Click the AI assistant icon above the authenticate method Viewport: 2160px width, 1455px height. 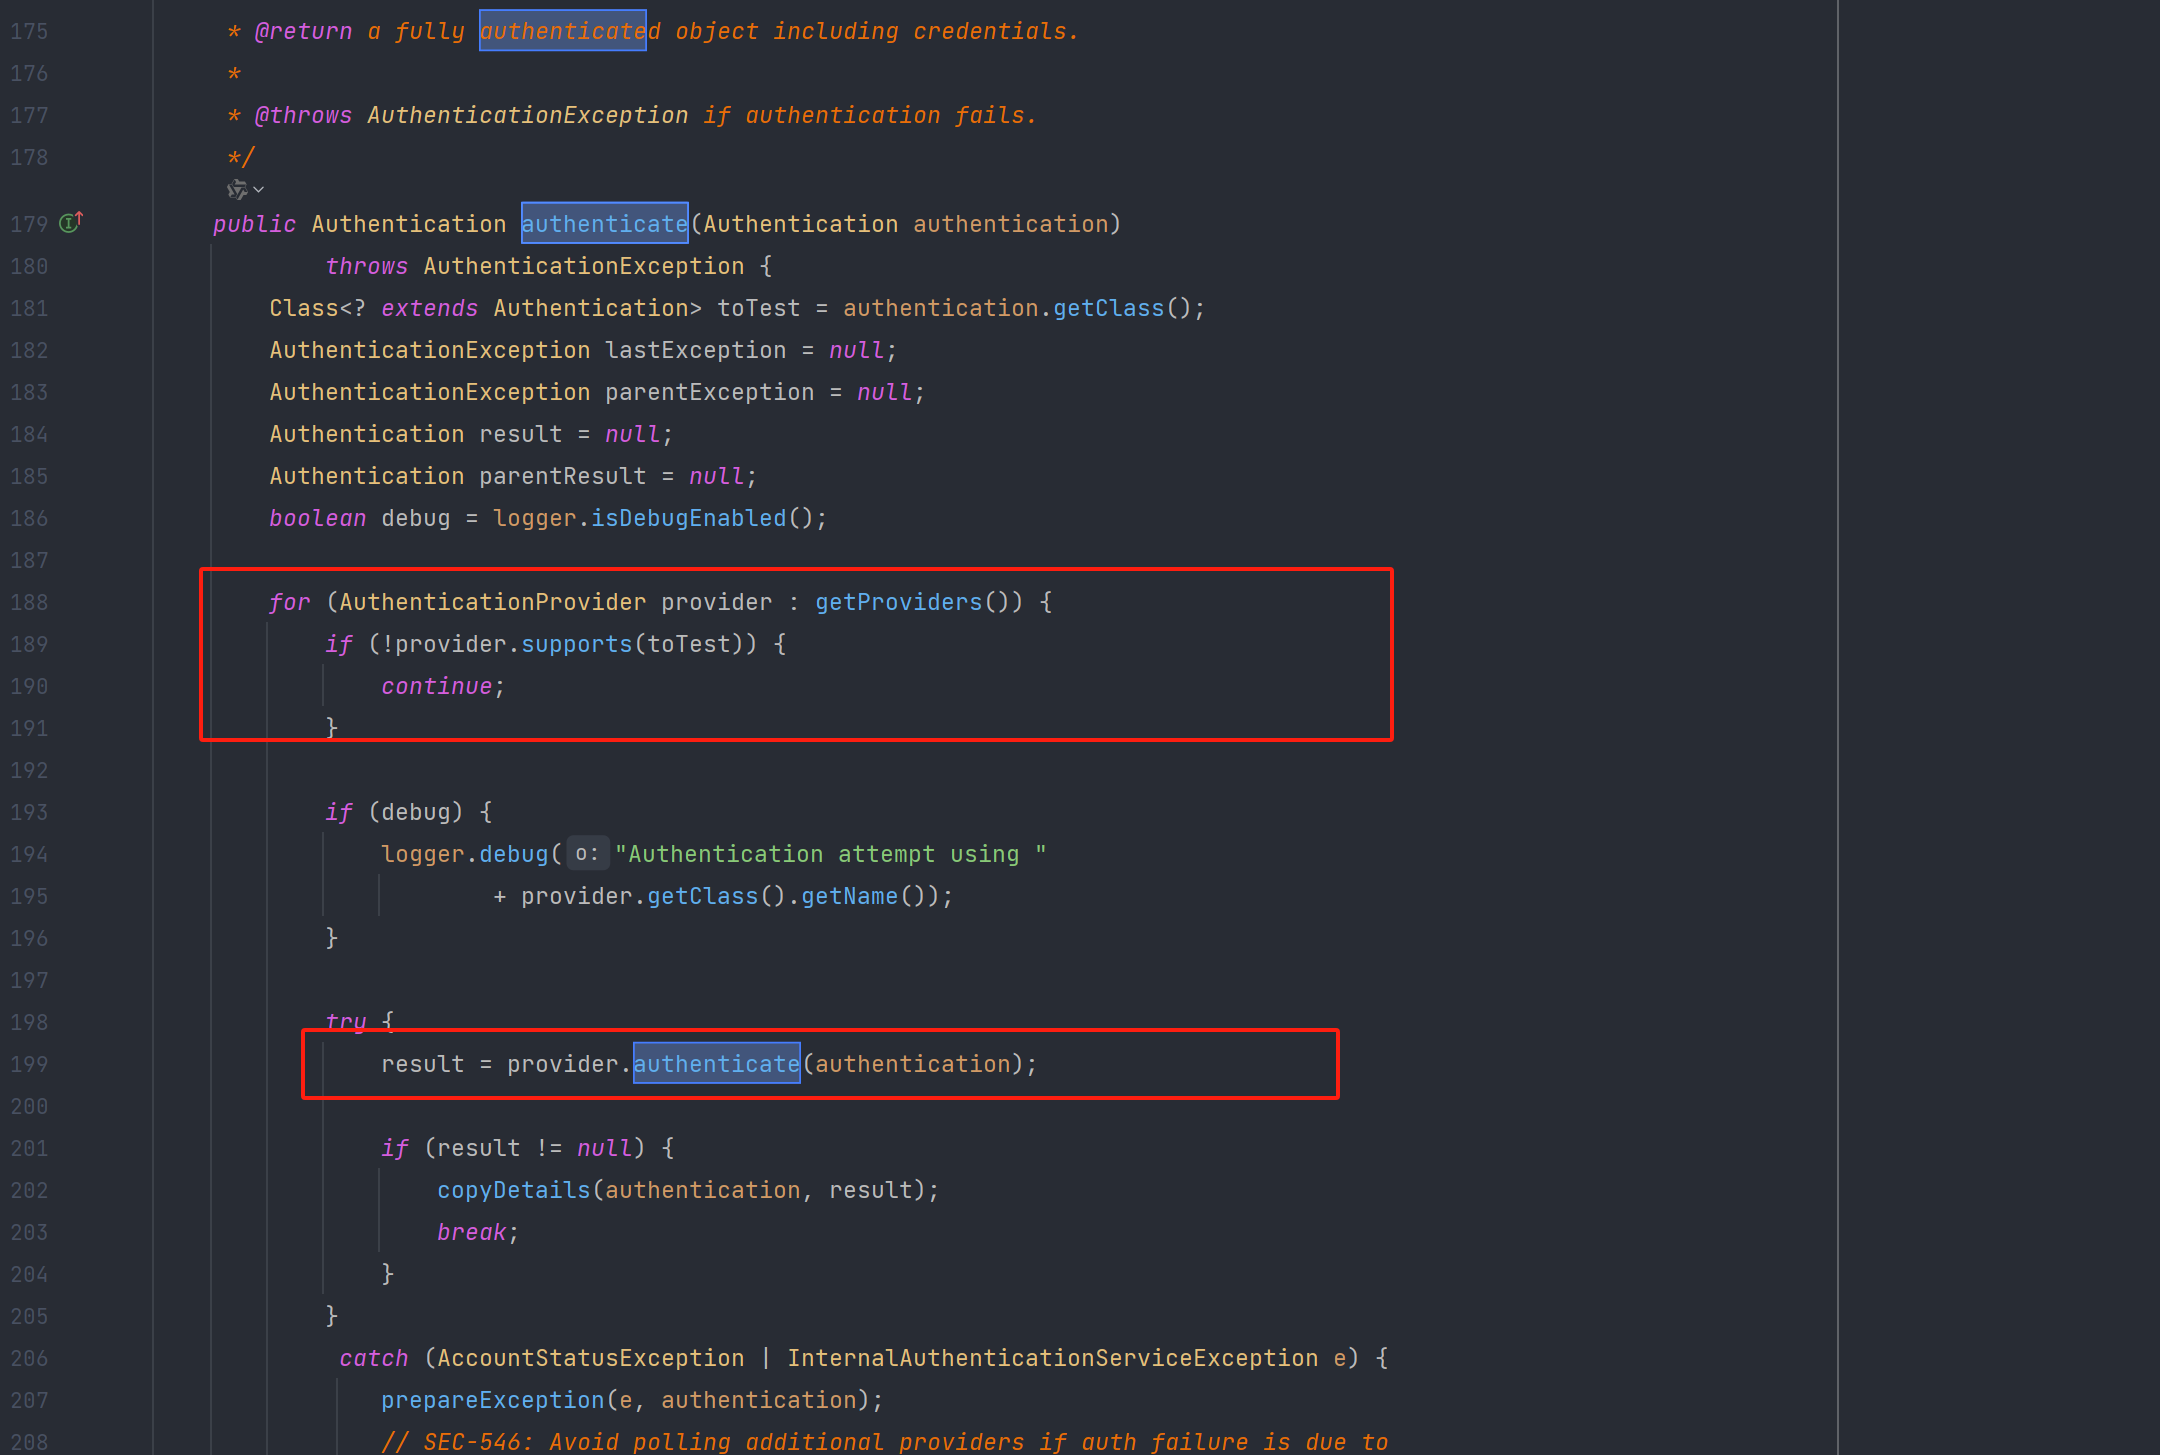click(x=237, y=189)
